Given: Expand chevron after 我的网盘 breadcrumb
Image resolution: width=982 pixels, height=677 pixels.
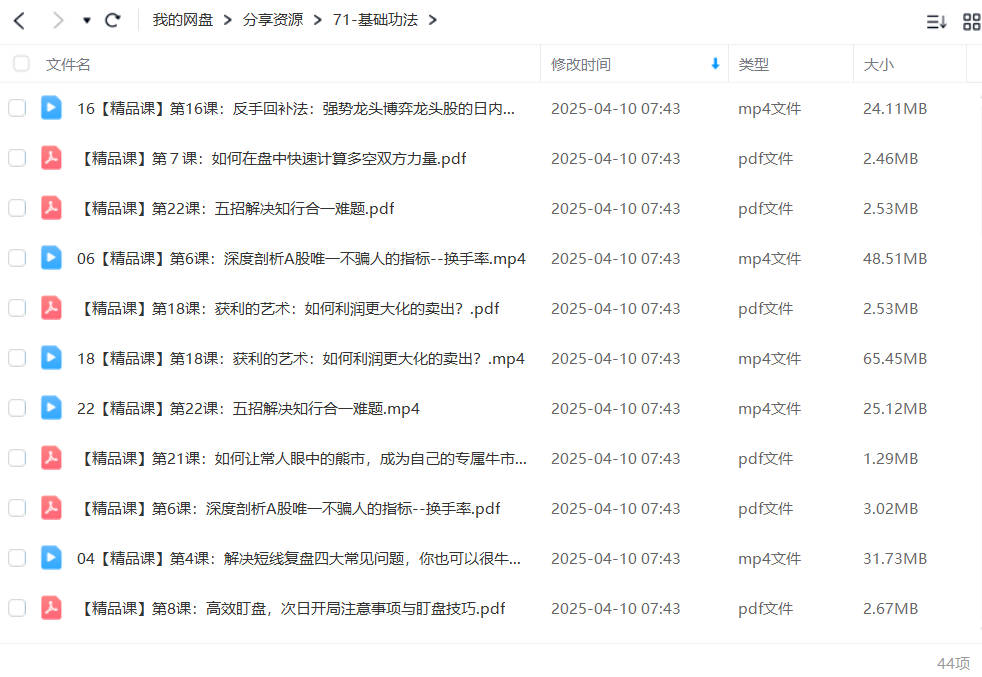Looking at the screenshot, I should click(227, 21).
